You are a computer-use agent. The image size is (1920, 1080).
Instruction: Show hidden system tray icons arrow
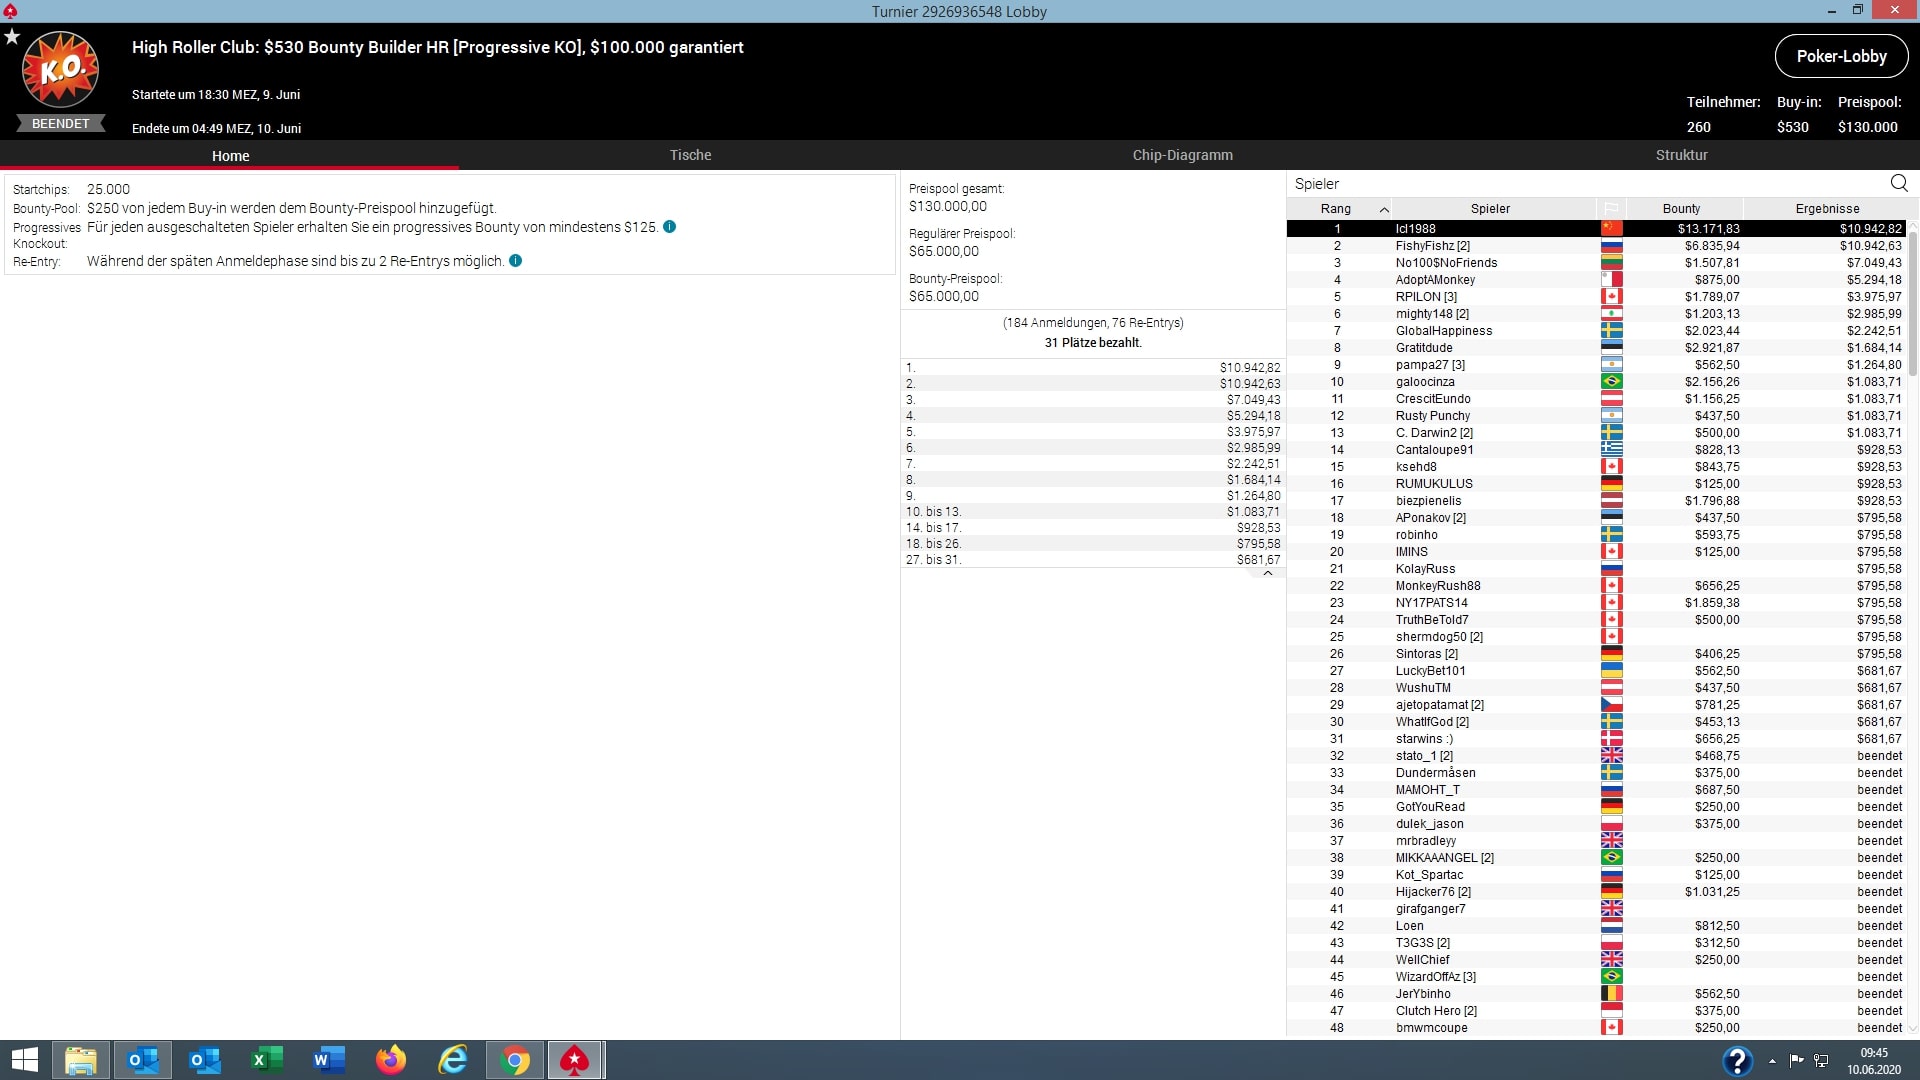[1772, 1061]
